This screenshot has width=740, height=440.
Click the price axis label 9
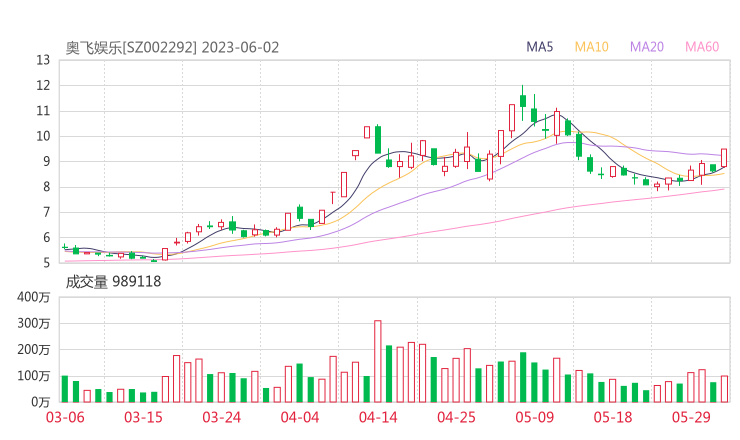pyautogui.click(x=46, y=162)
